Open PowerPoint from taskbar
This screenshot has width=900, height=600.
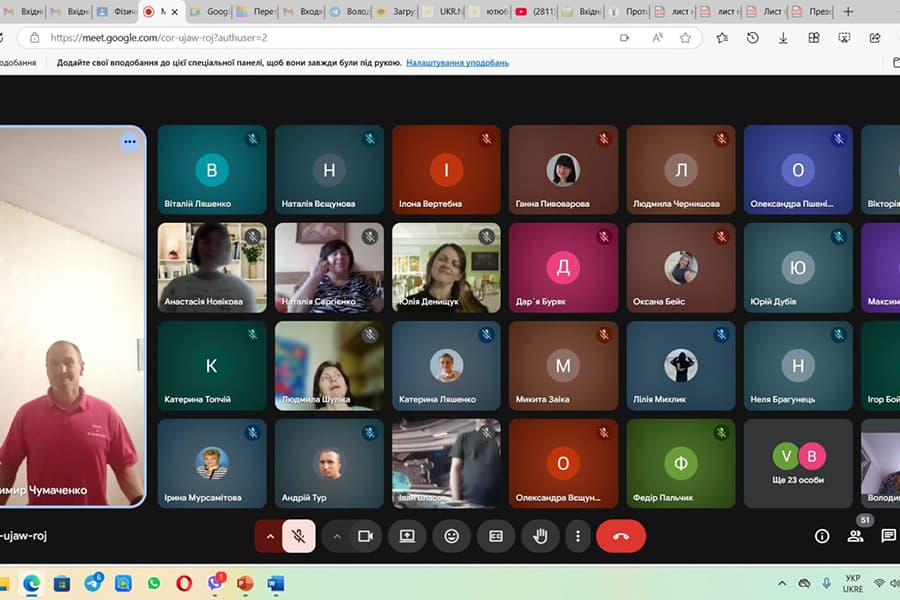tap(245, 584)
